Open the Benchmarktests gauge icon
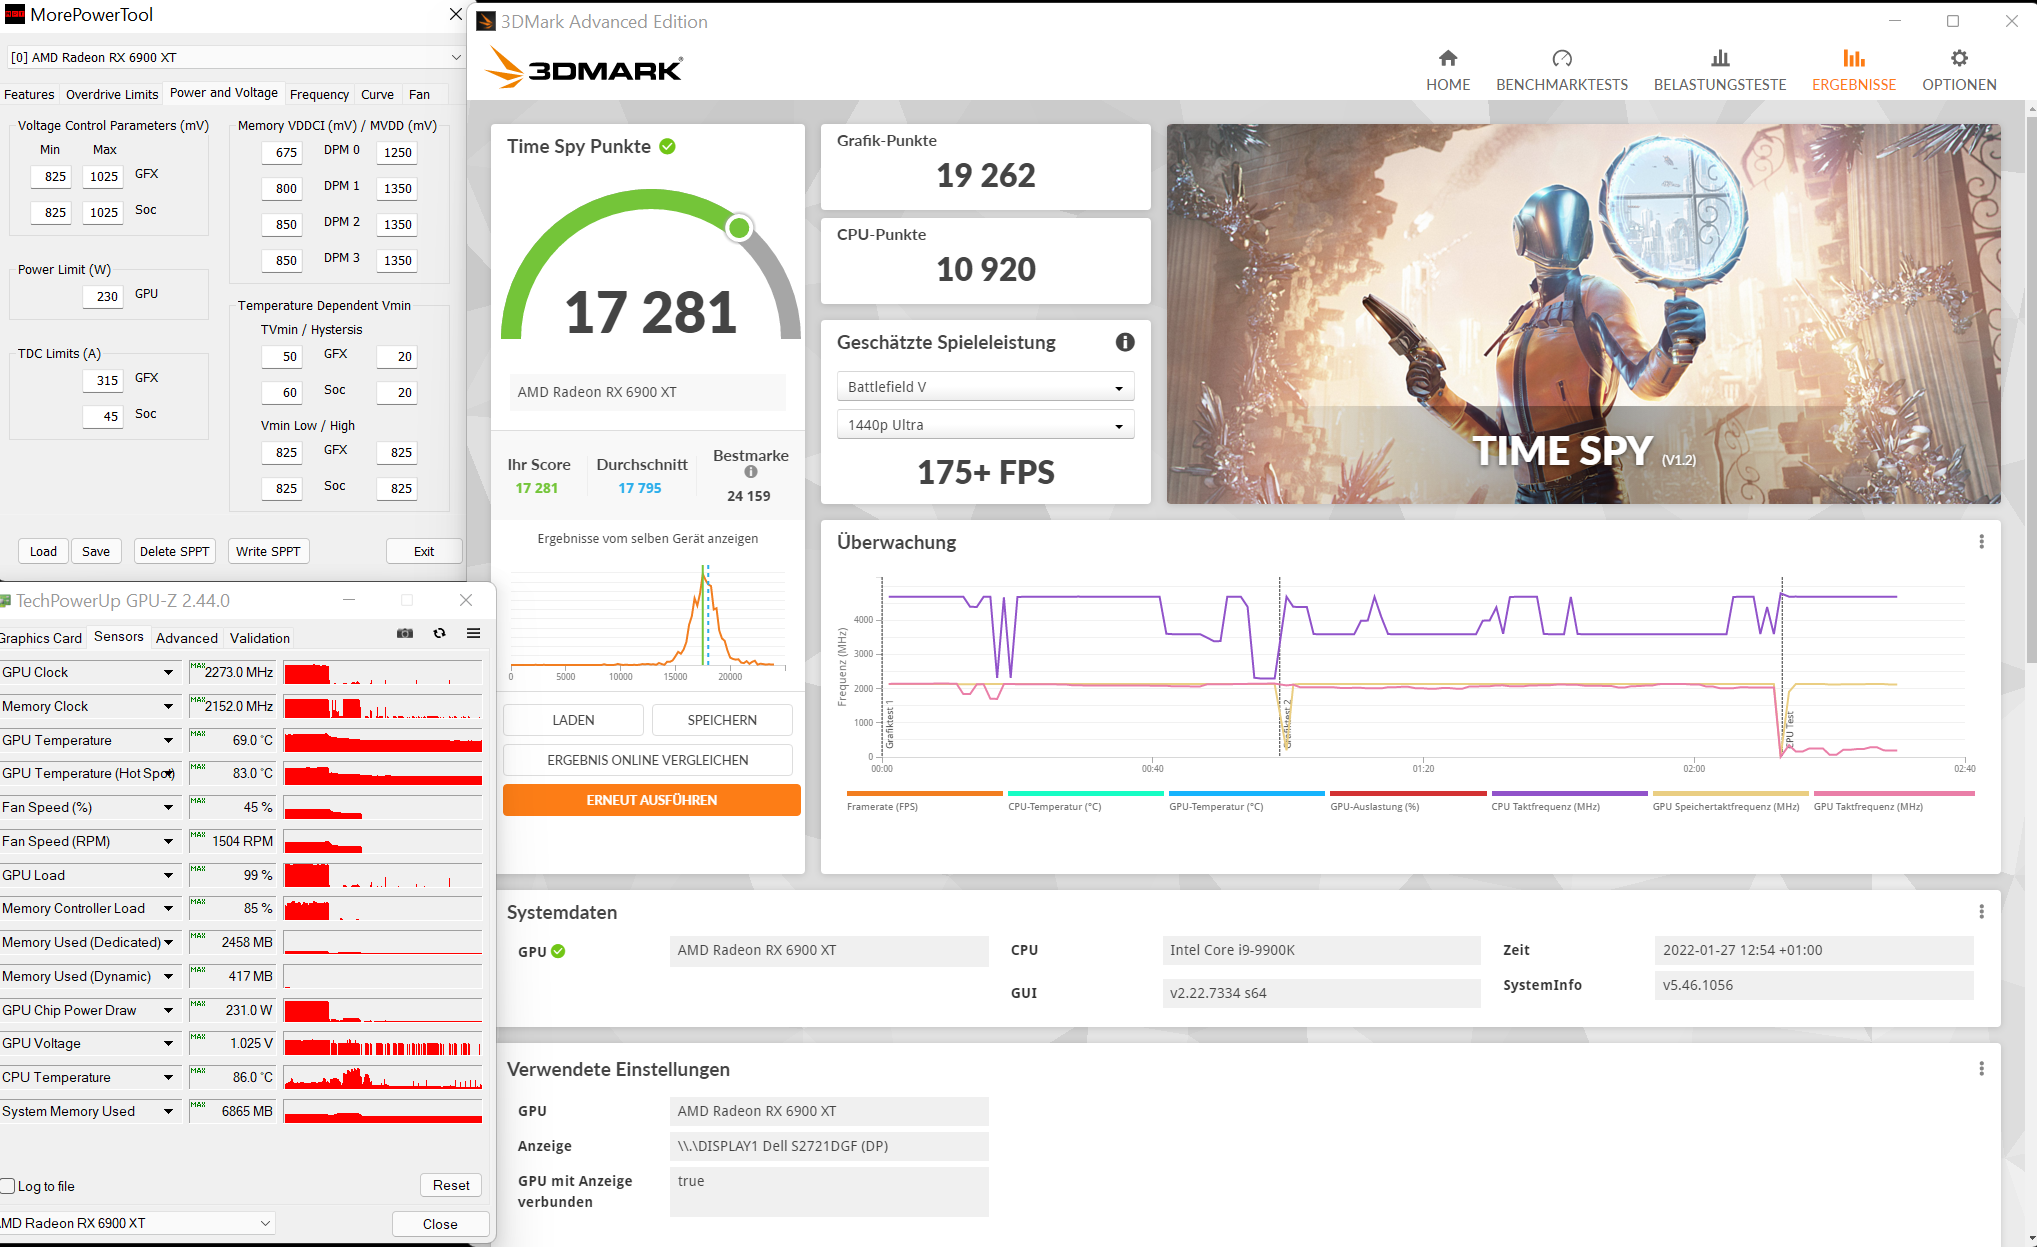 tap(1561, 58)
